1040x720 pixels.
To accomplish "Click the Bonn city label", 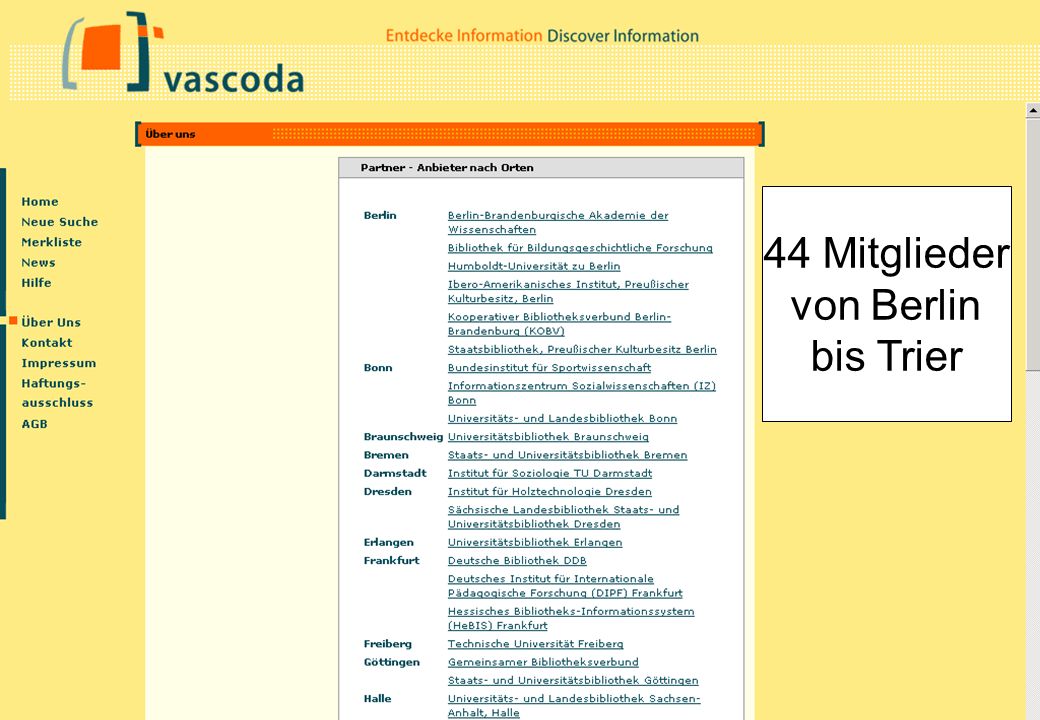I will click(378, 368).
